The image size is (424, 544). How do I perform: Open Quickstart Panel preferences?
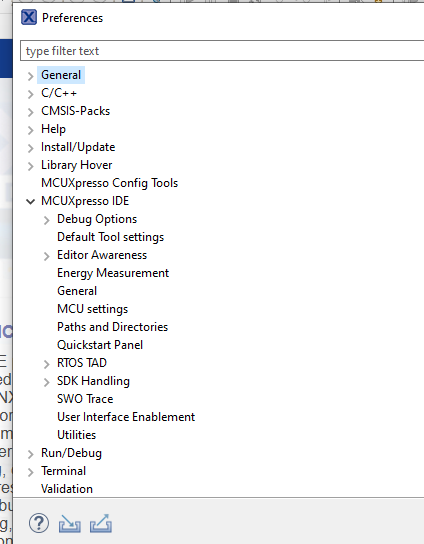pos(100,345)
